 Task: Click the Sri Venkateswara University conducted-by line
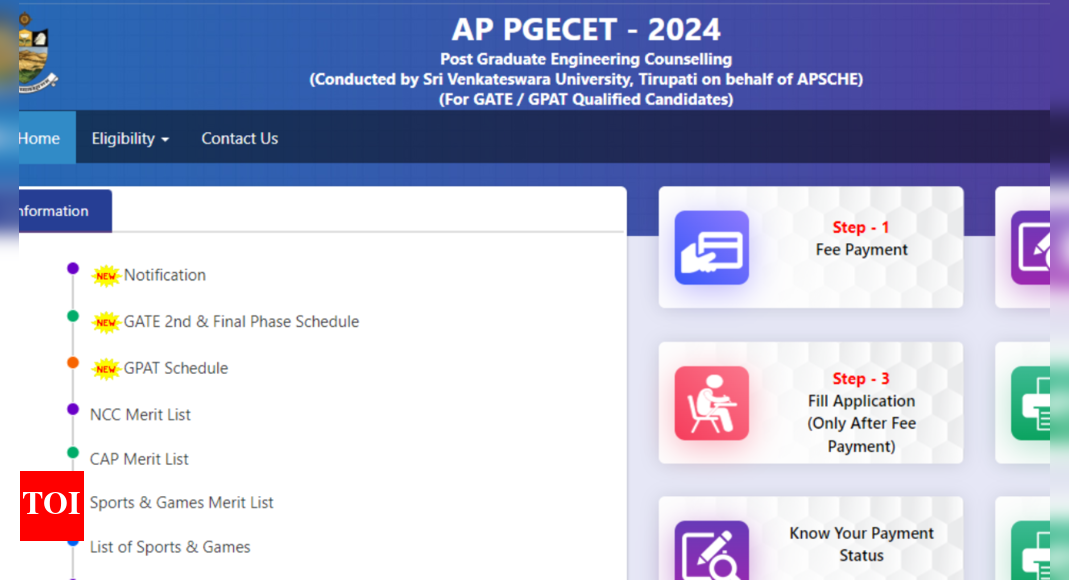[586, 79]
